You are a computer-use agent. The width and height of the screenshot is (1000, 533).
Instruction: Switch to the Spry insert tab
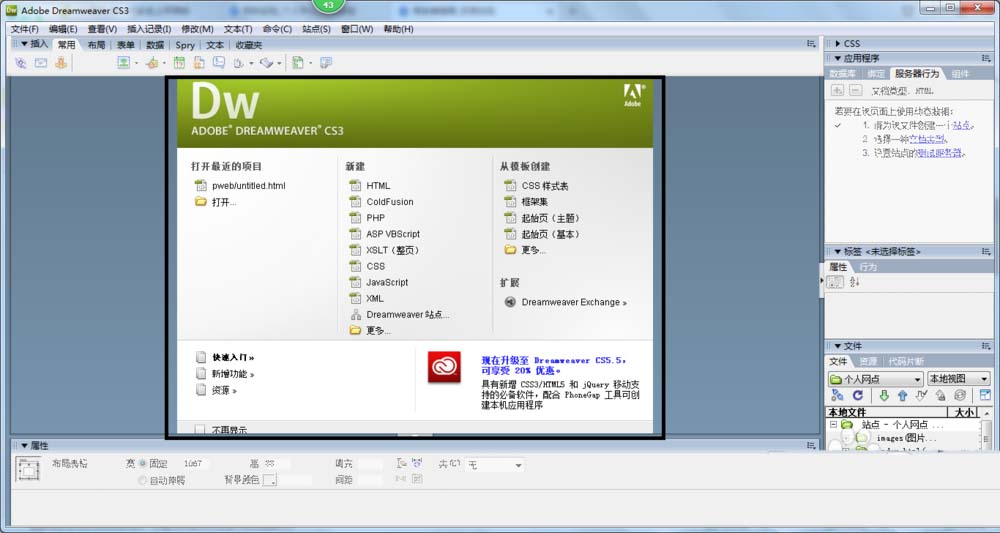pos(185,45)
